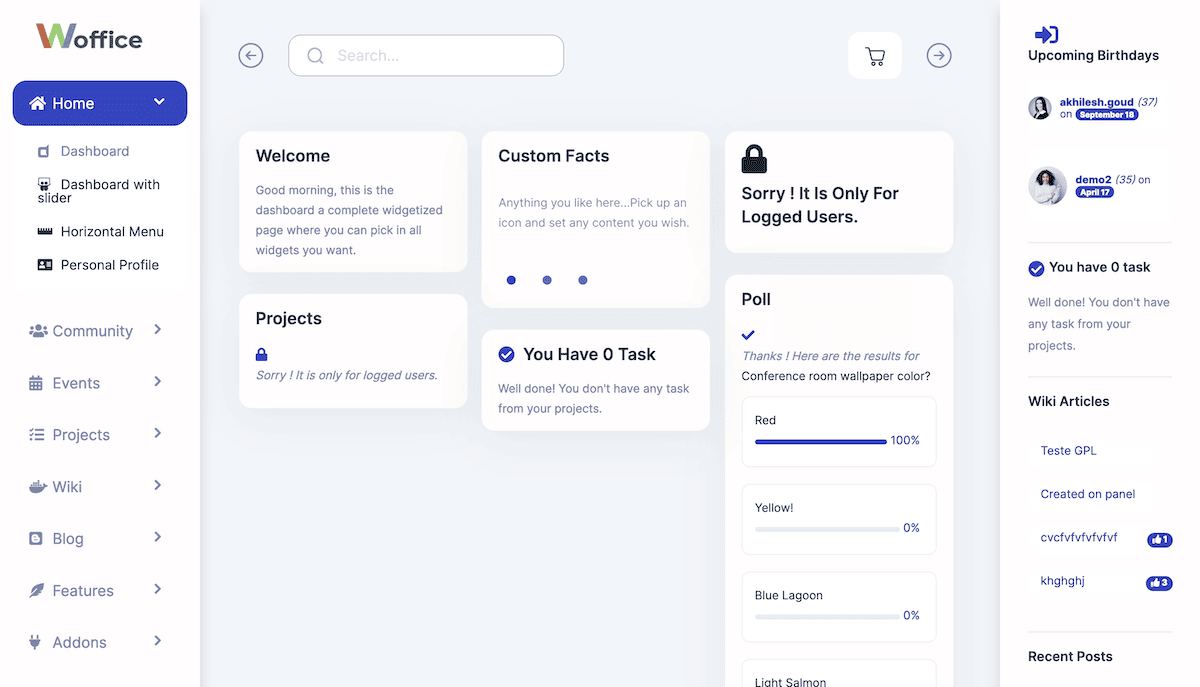Click the thumbs-up badge next to khghghj
Image resolution: width=1200 pixels, height=687 pixels.
[1159, 583]
